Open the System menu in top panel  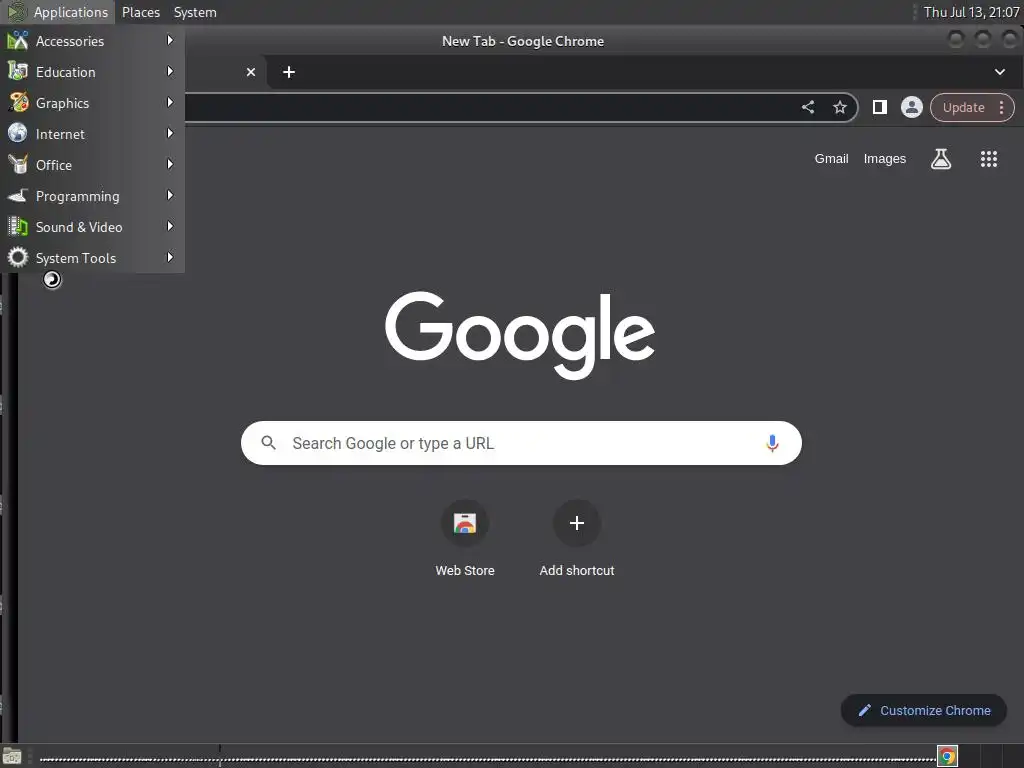(x=195, y=12)
